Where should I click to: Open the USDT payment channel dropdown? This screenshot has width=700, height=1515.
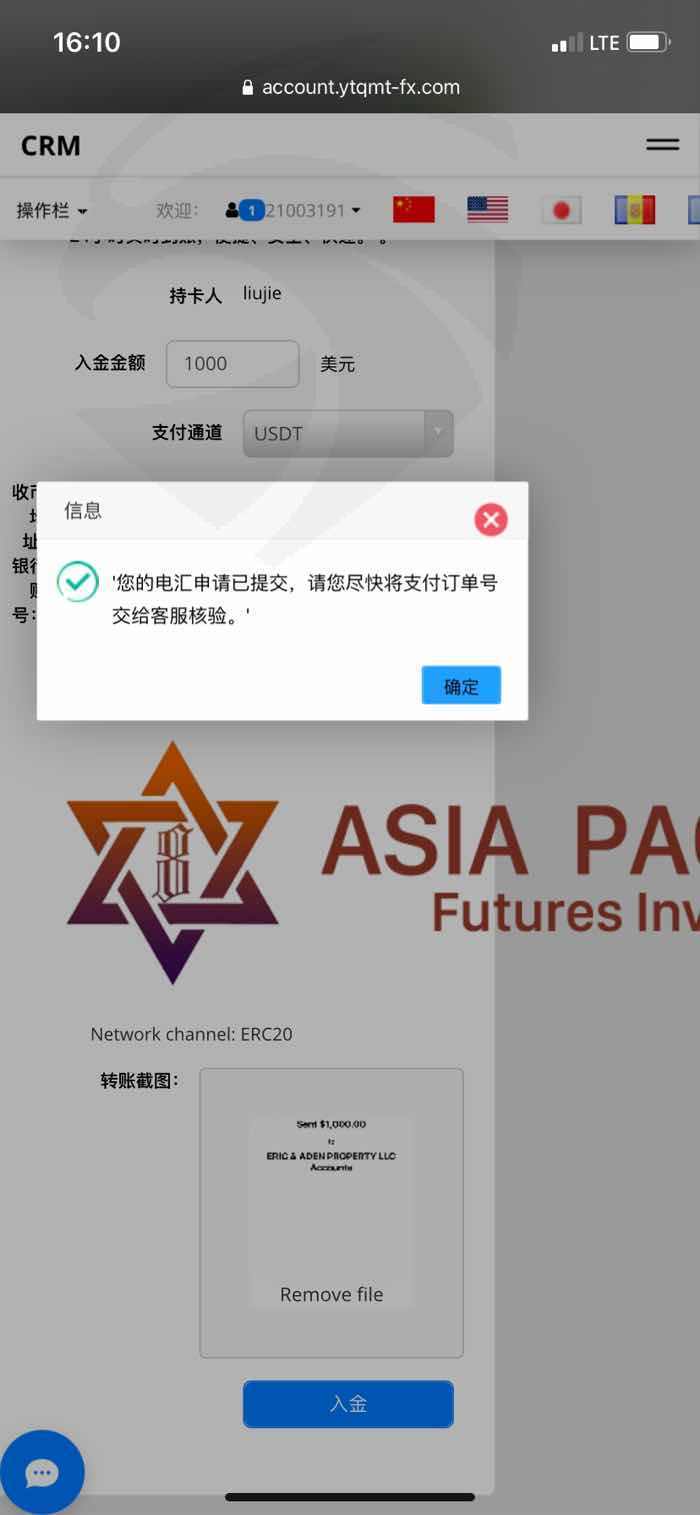pyautogui.click(x=348, y=434)
